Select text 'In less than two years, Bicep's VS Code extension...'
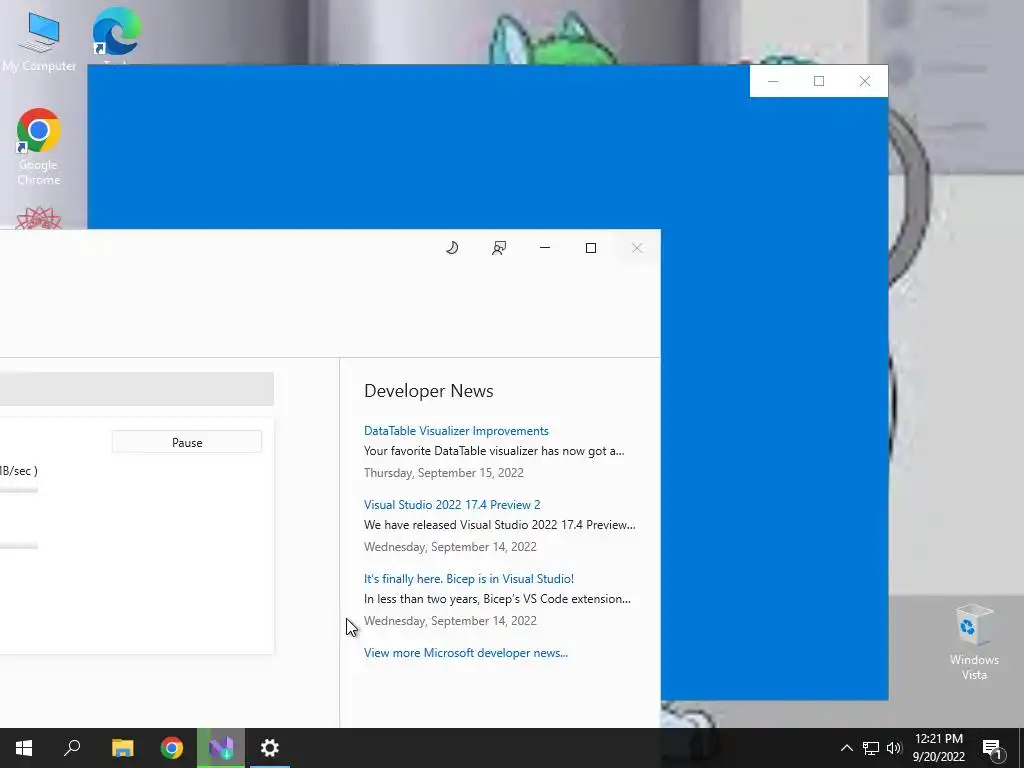 [497, 599]
